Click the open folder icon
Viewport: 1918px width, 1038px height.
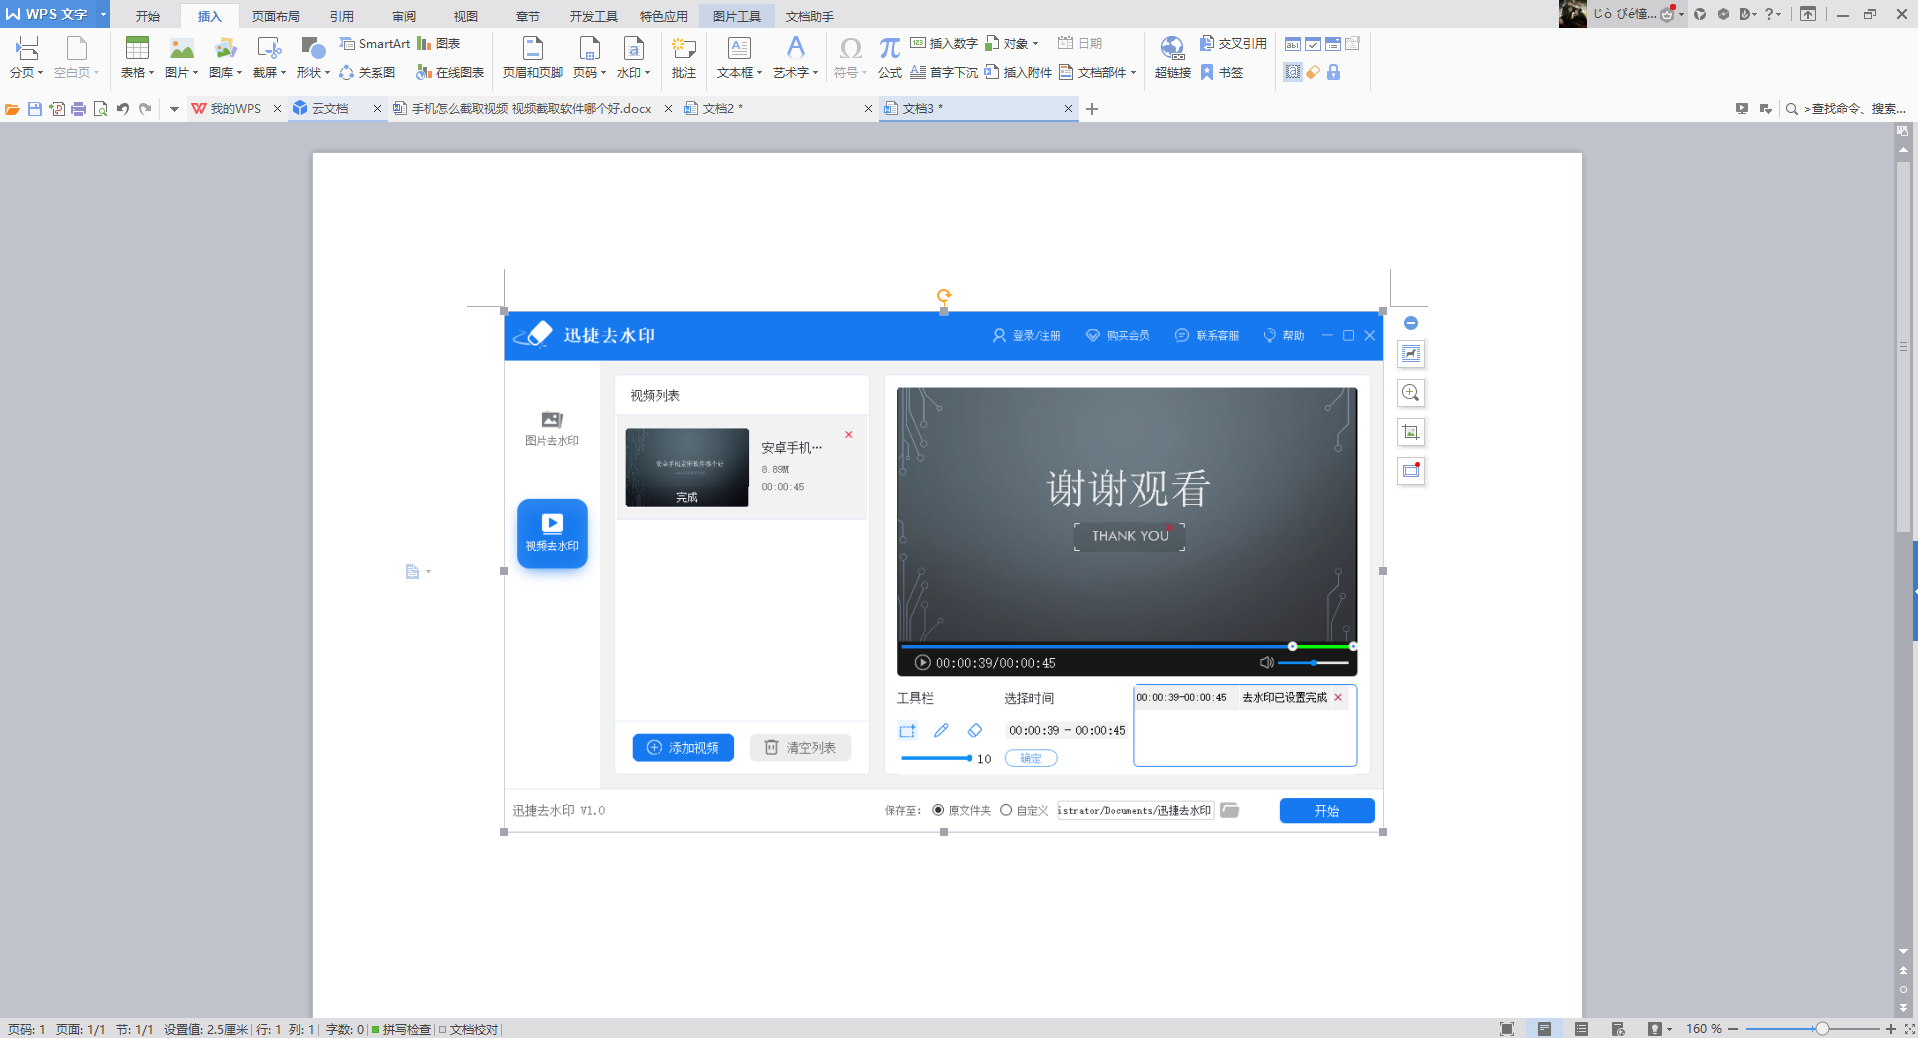tap(12, 109)
